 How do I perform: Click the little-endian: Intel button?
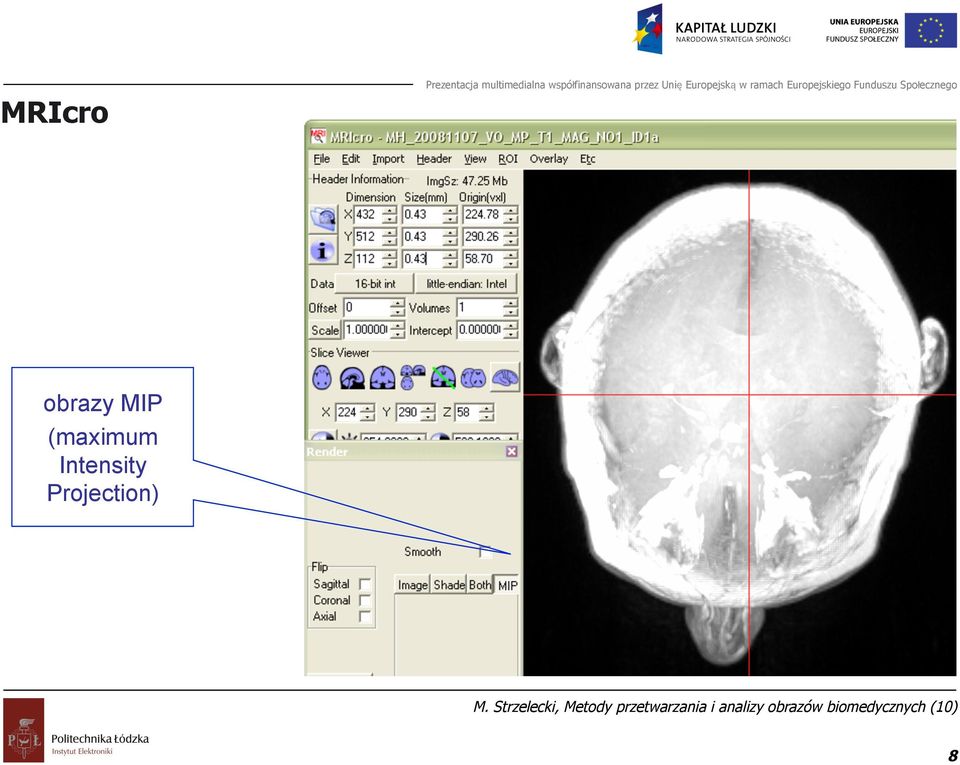(x=467, y=284)
